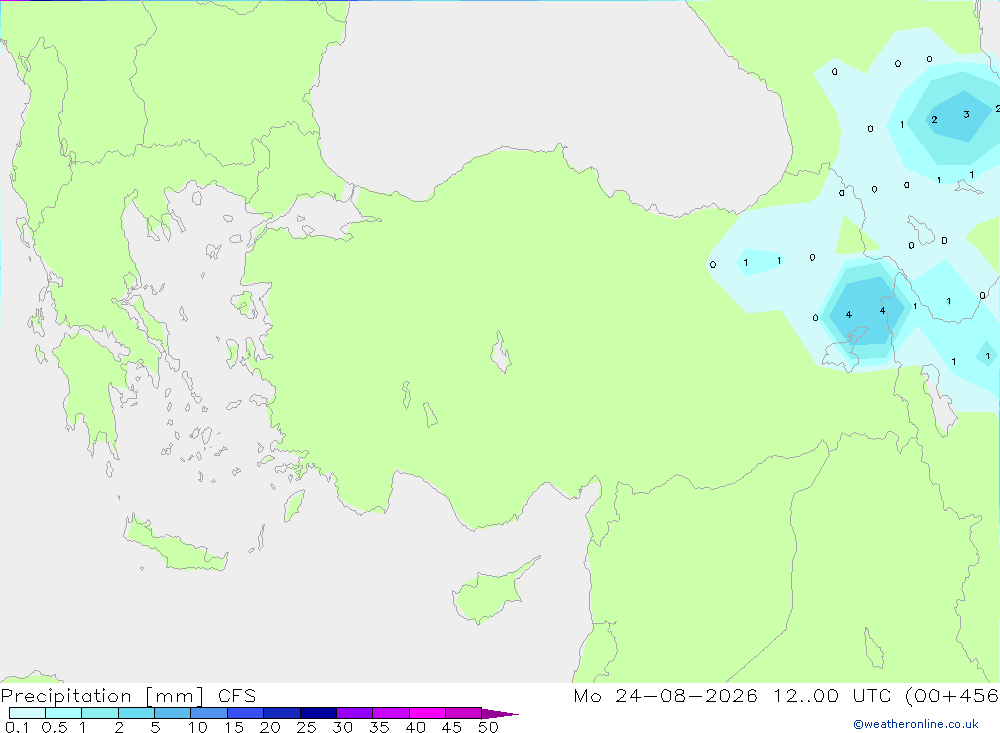1000x733 pixels.
Task: Pick the 25–30 mm navy legend swatch
Action: click(318, 713)
